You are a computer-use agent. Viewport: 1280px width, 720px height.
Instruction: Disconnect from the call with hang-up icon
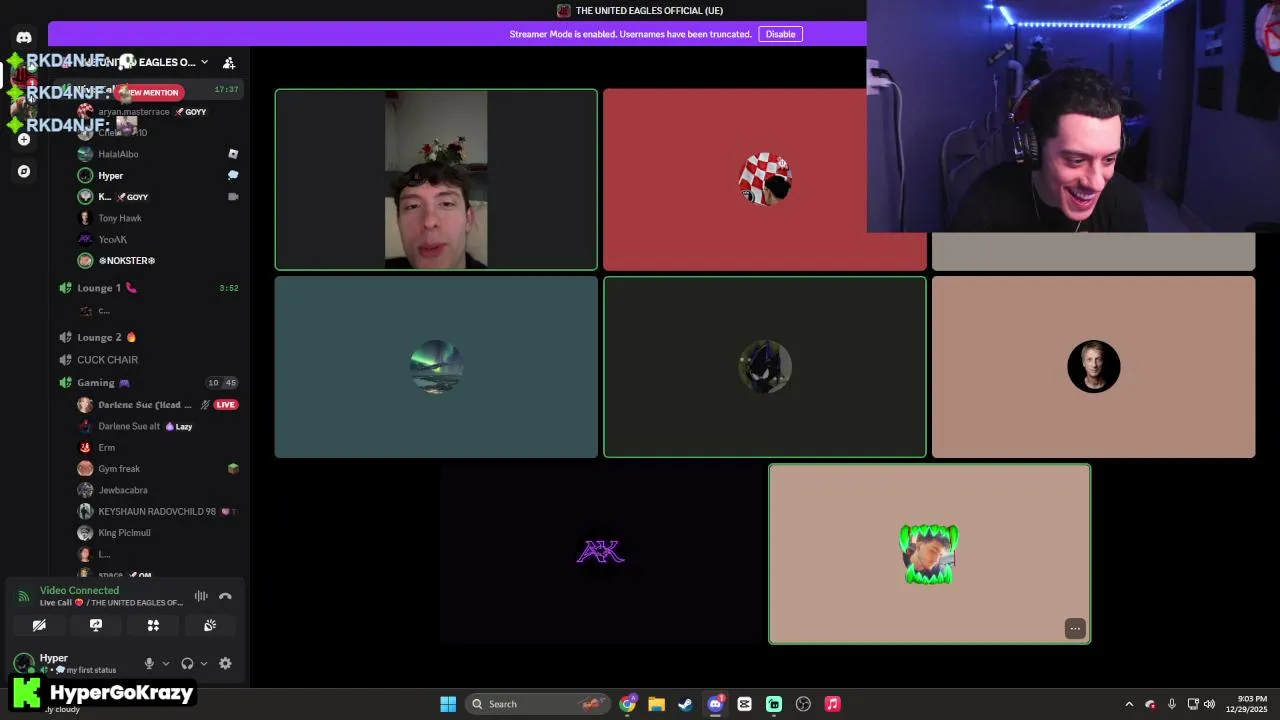[225, 596]
